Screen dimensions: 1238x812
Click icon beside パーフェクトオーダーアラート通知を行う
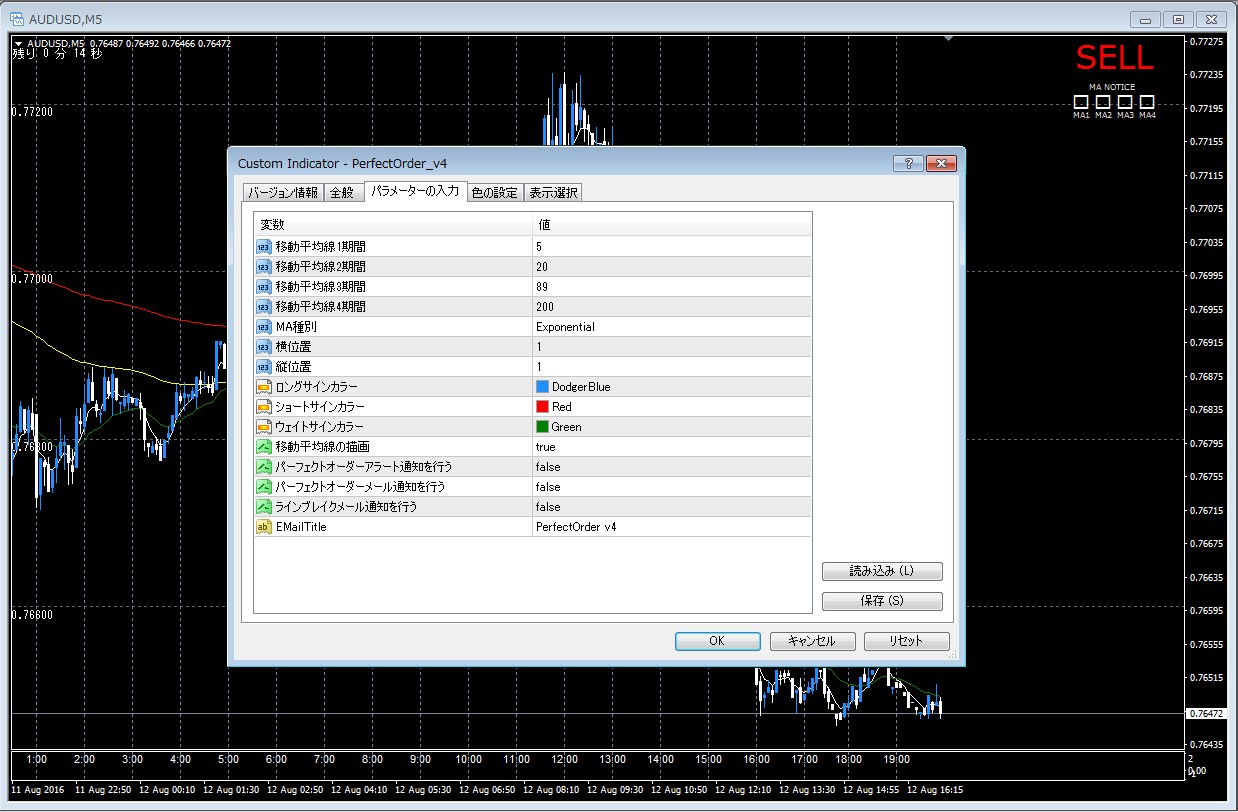[x=264, y=466]
